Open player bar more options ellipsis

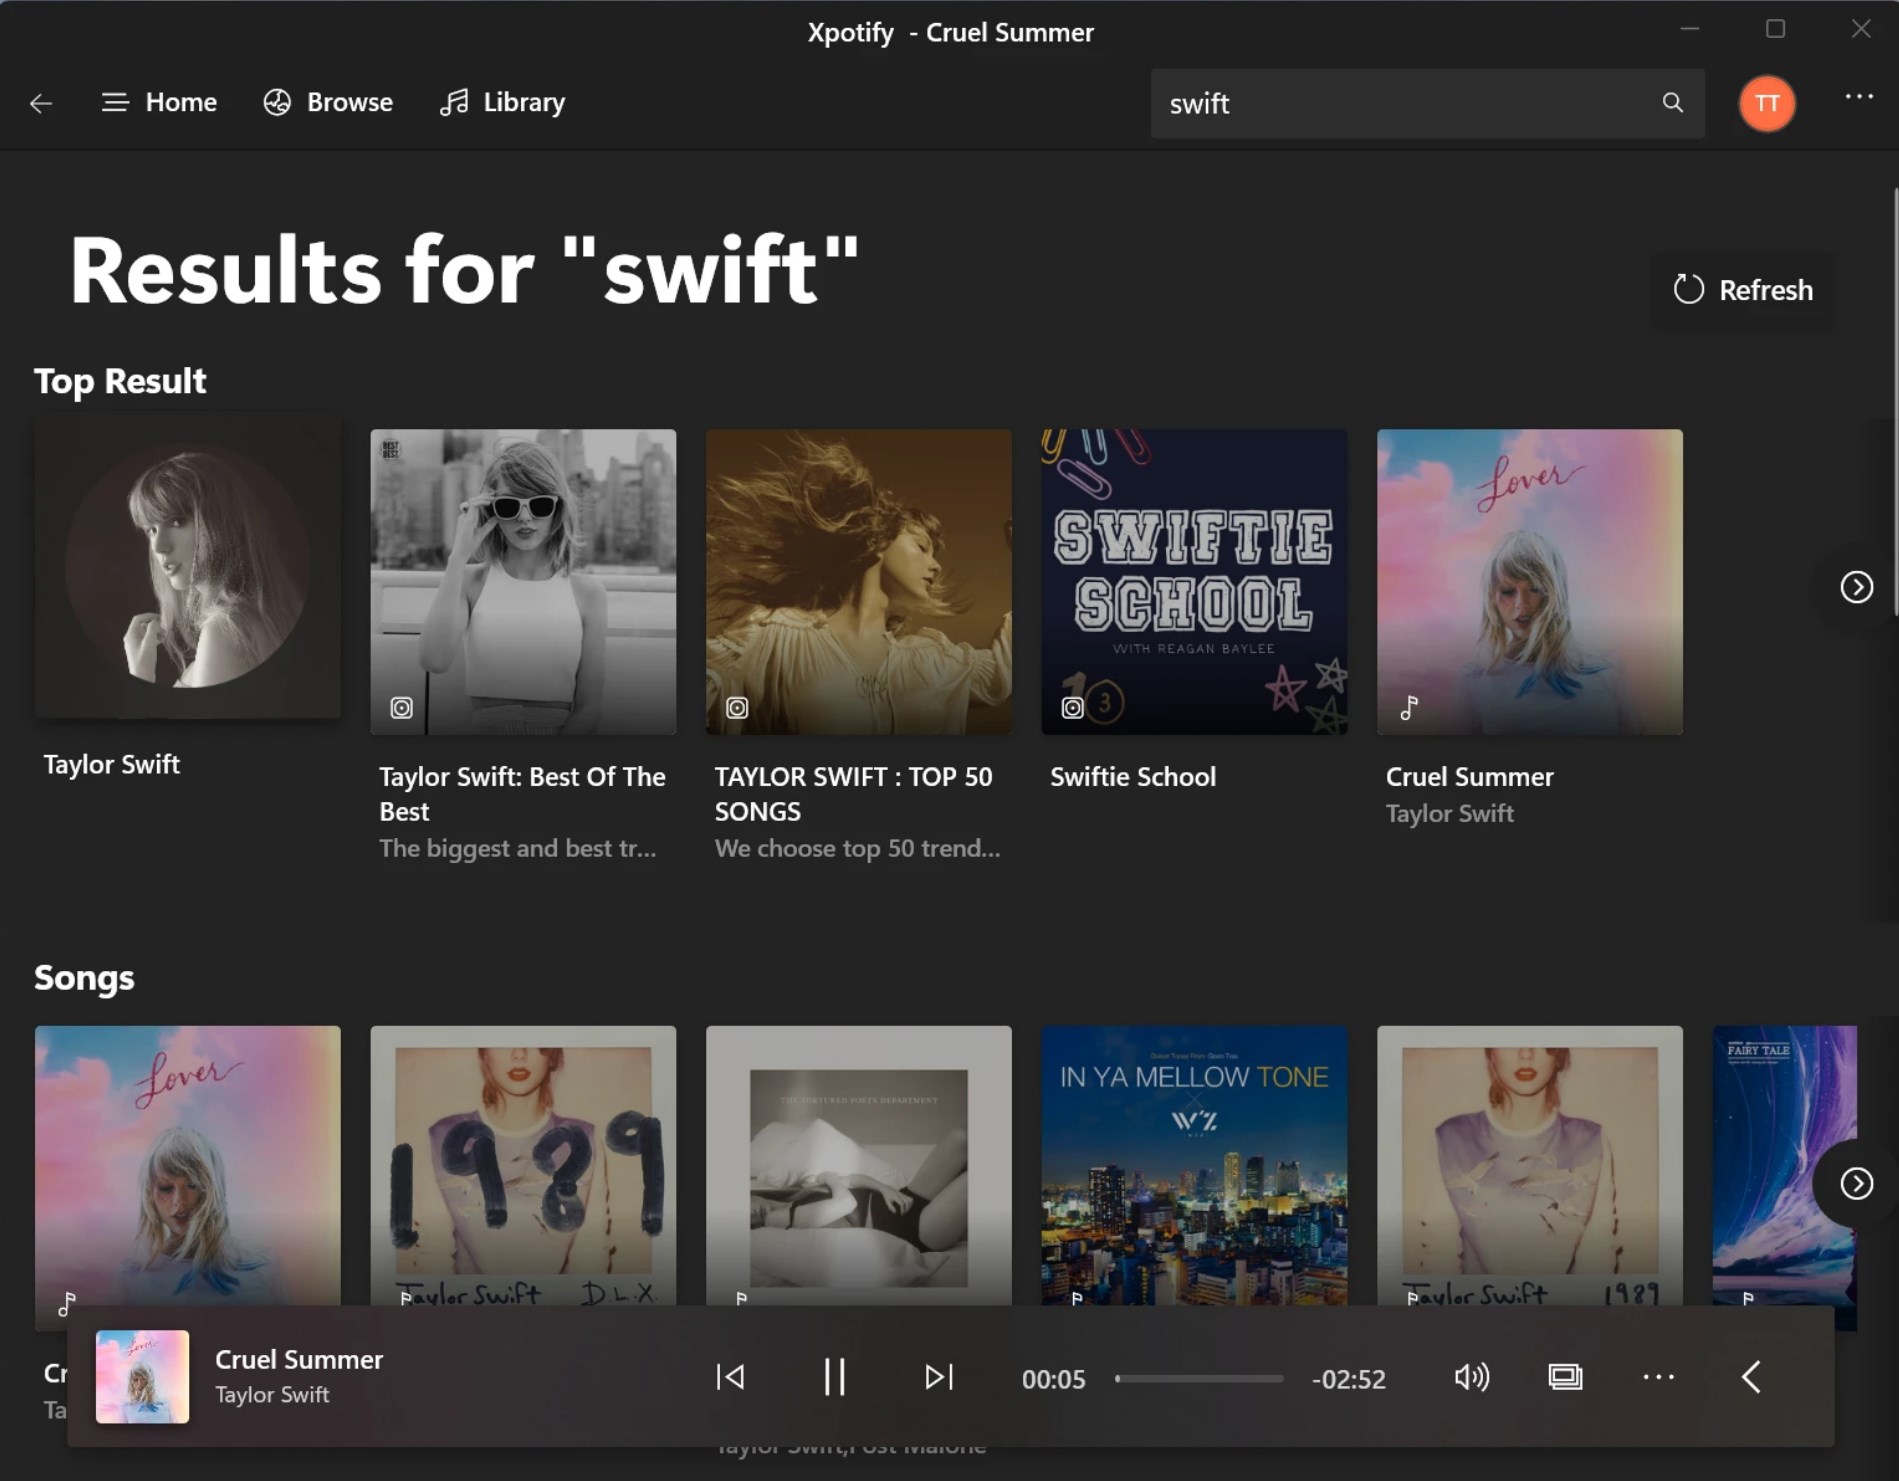tap(1659, 1377)
